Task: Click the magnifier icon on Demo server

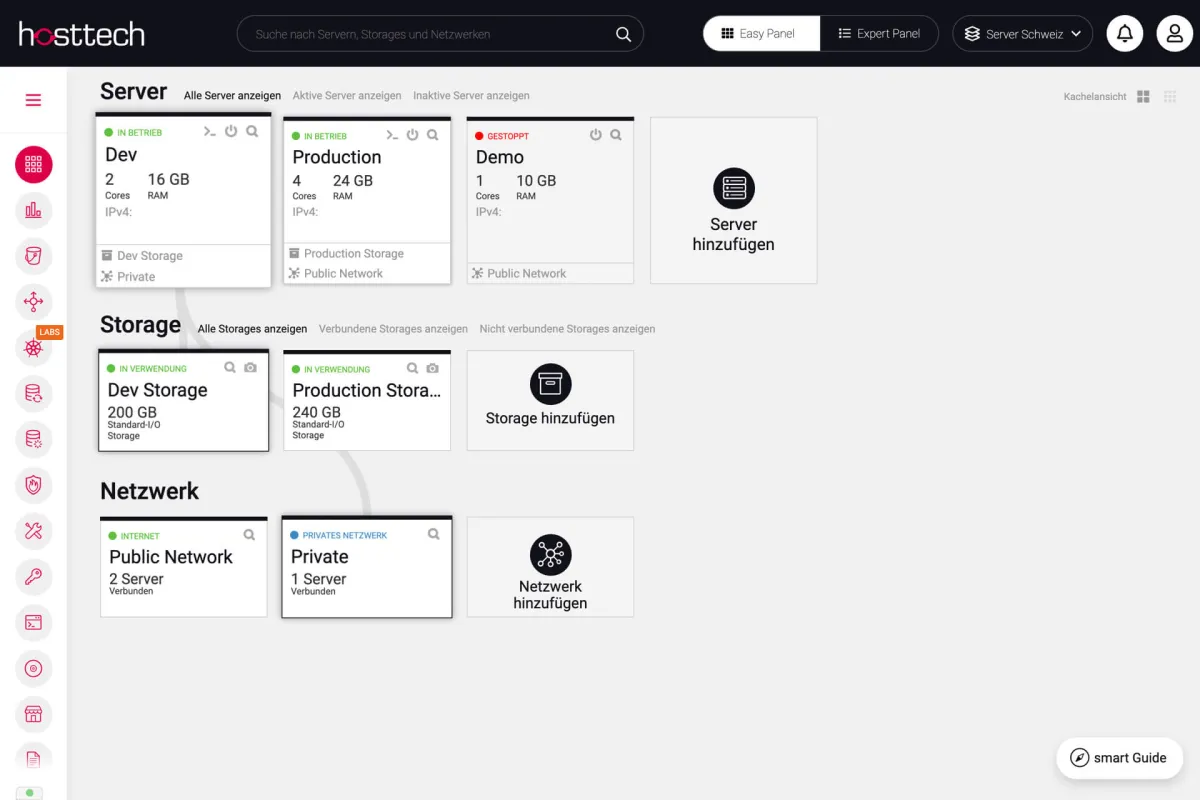Action: coord(616,135)
